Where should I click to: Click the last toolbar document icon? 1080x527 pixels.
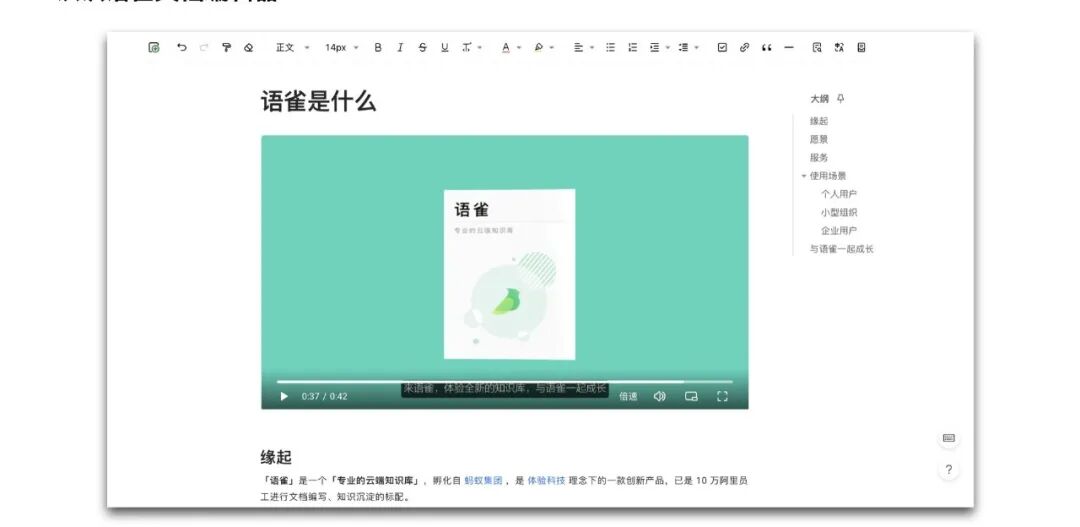click(861, 48)
